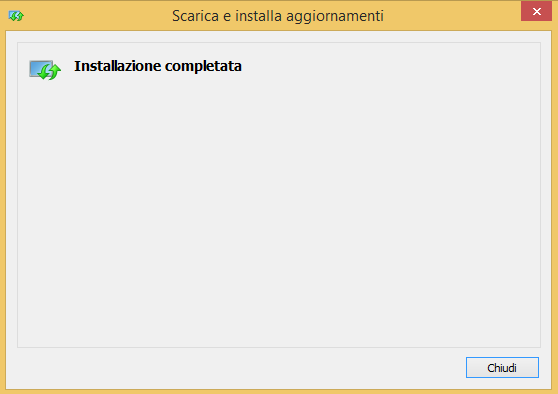Click the blue monitor screen of the update icon
The image size is (558, 394).
[40, 68]
